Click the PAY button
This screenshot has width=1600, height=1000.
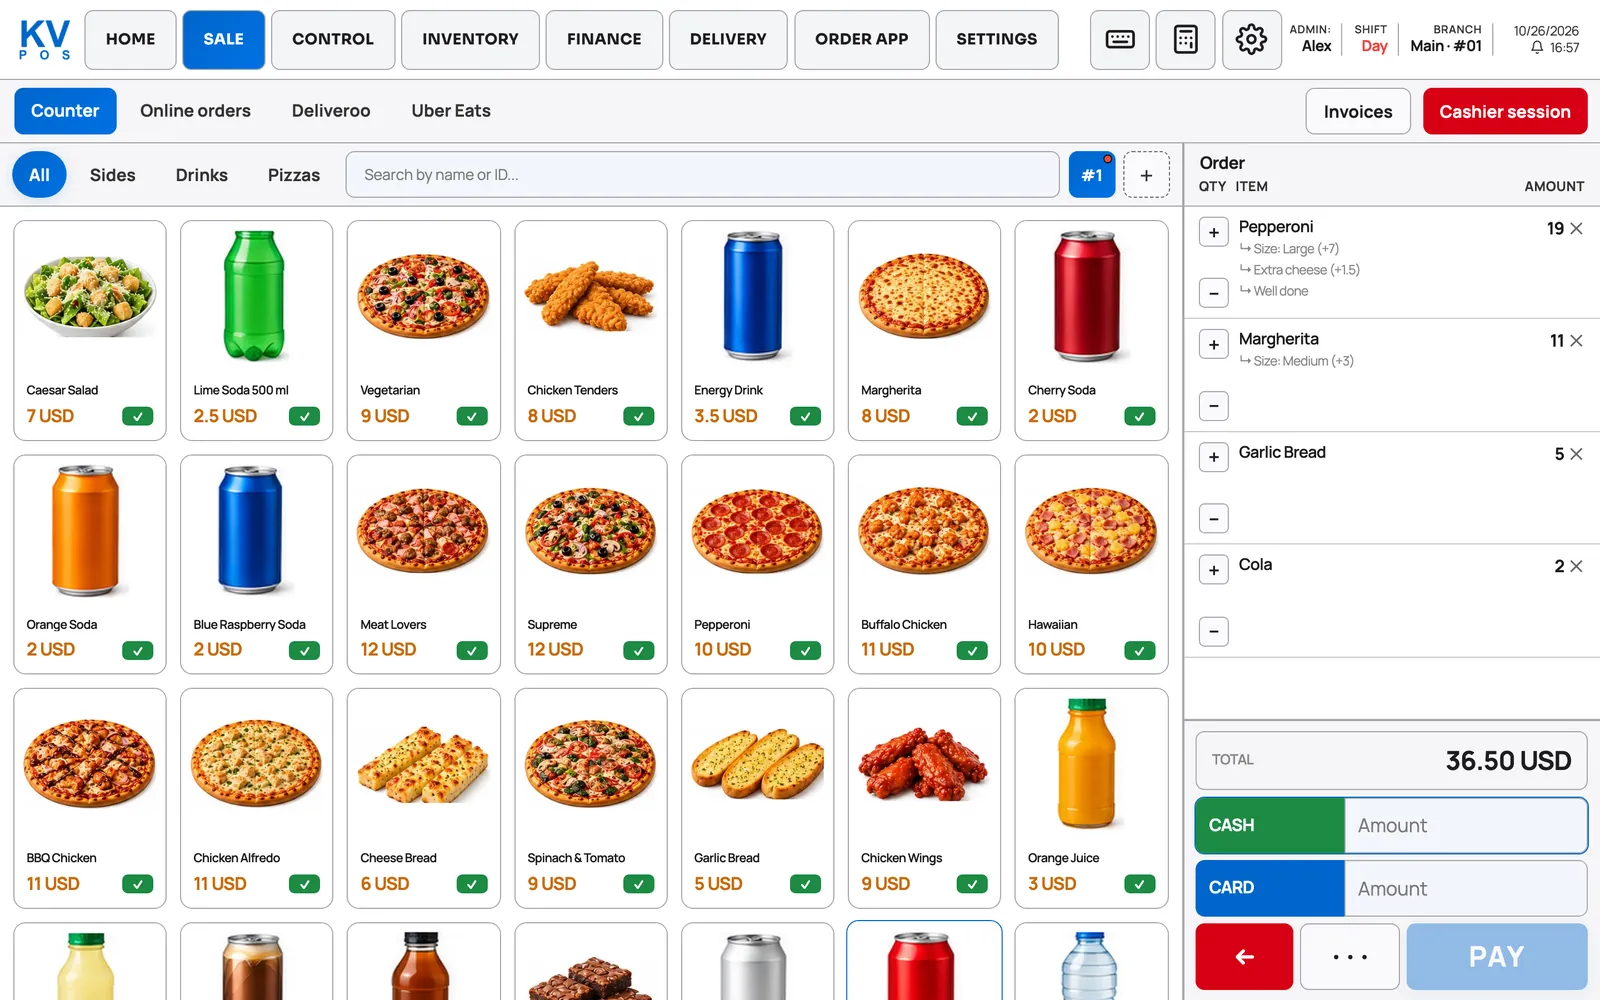(x=1497, y=957)
